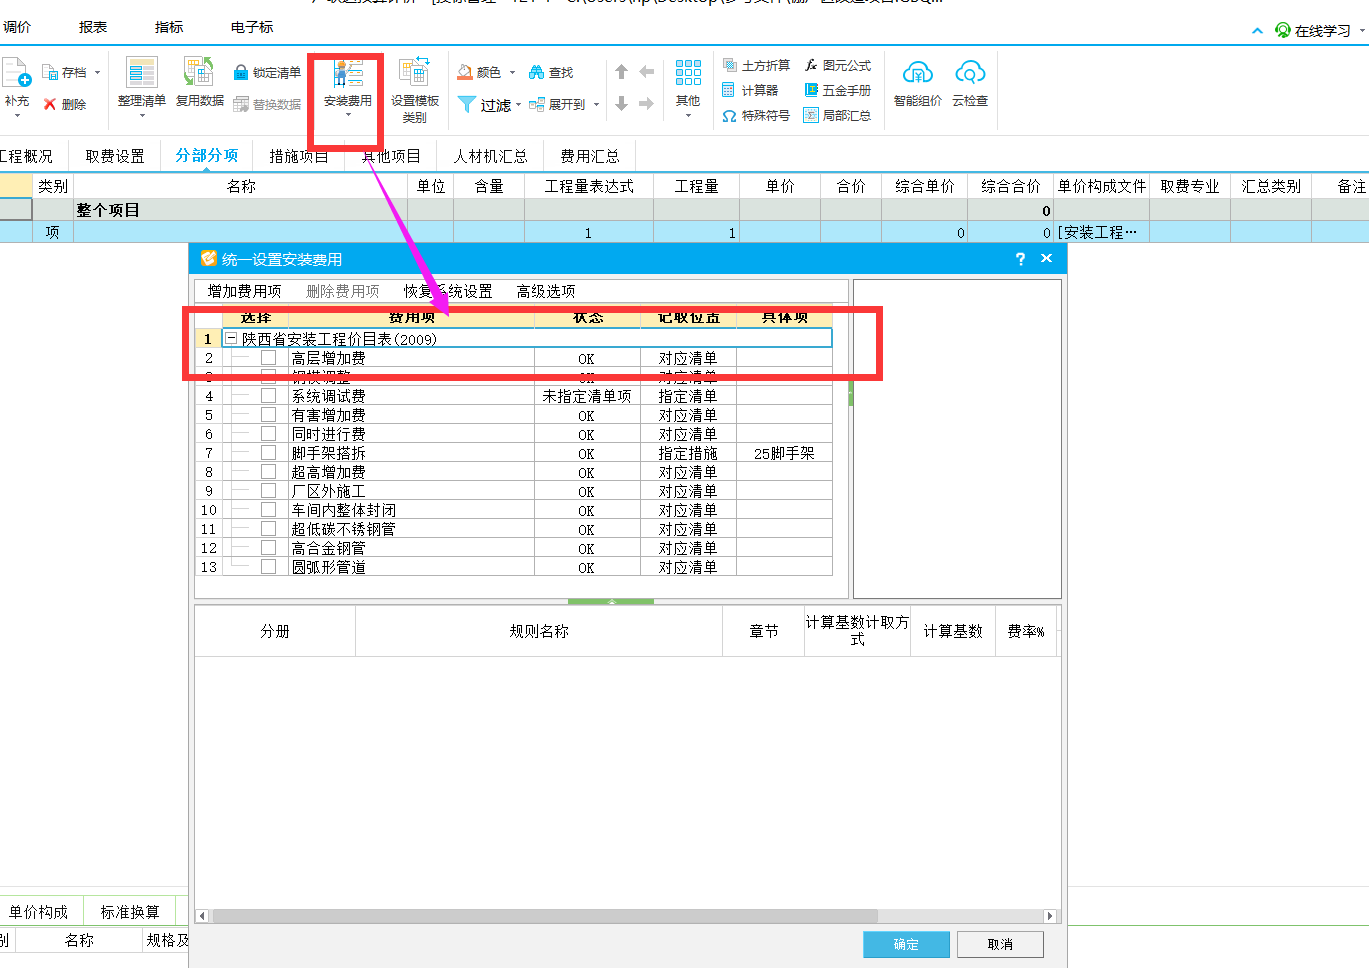
Task: Click the horizontal scrollbar in the dialog
Action: tap(545, 916)
